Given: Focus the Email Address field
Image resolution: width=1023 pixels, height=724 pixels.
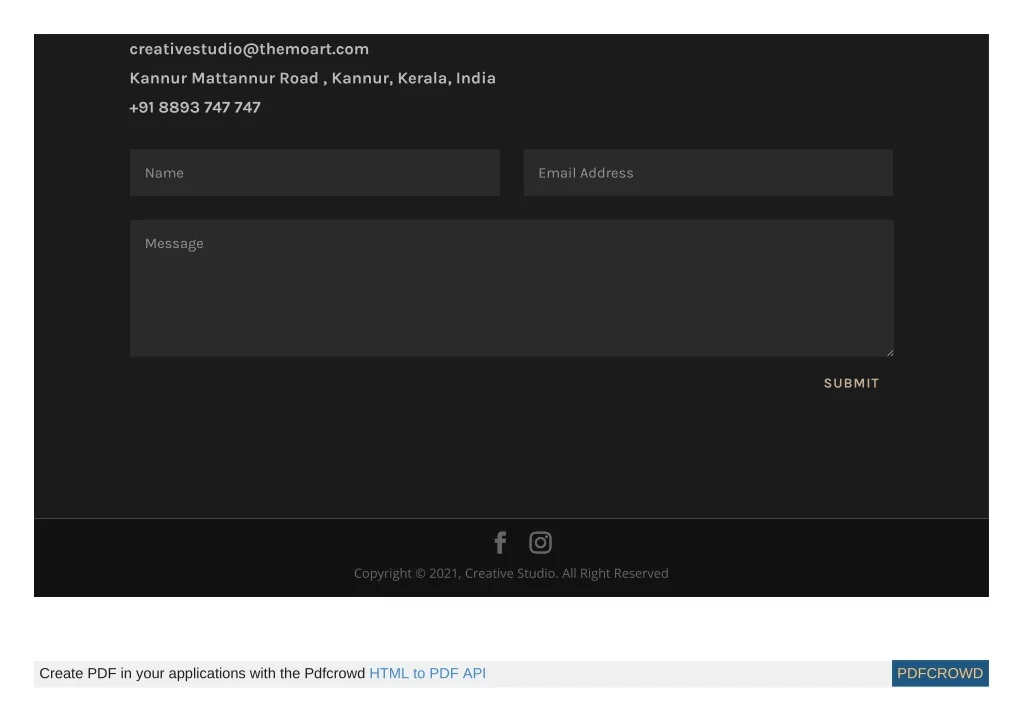Looking at the screenshot, I should (708, 173).
